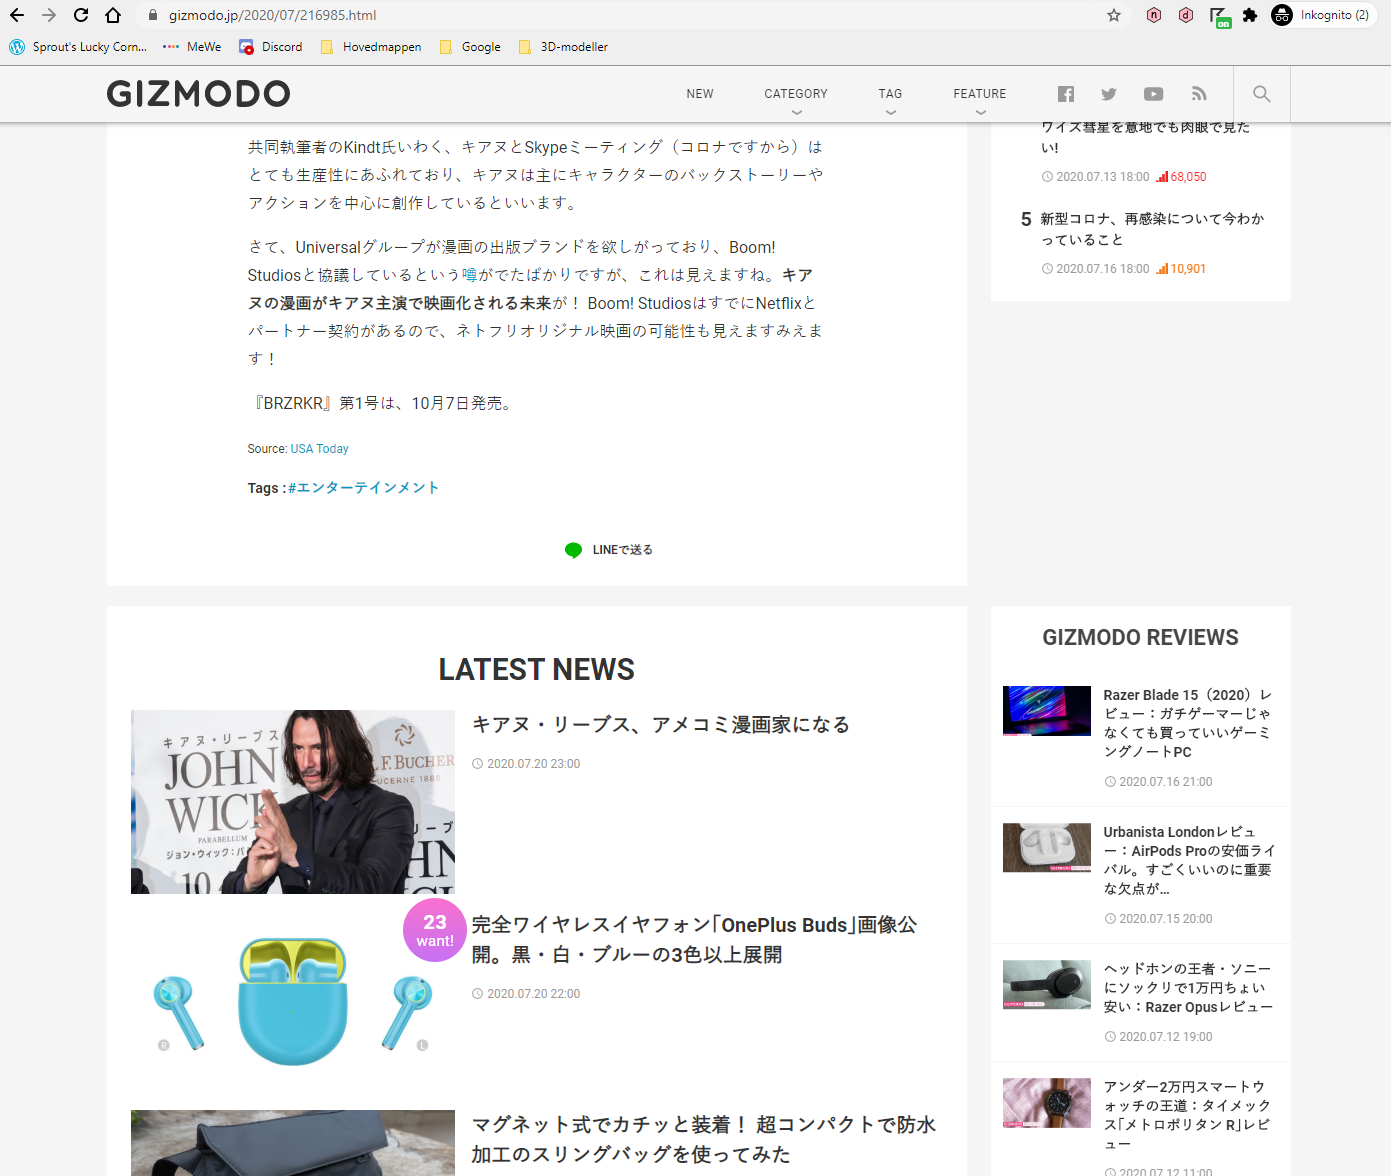Viewport: 1391px width, 1176px height.
Task: Expand the FEATURE navigation dropdown
Action: point(979,93)
